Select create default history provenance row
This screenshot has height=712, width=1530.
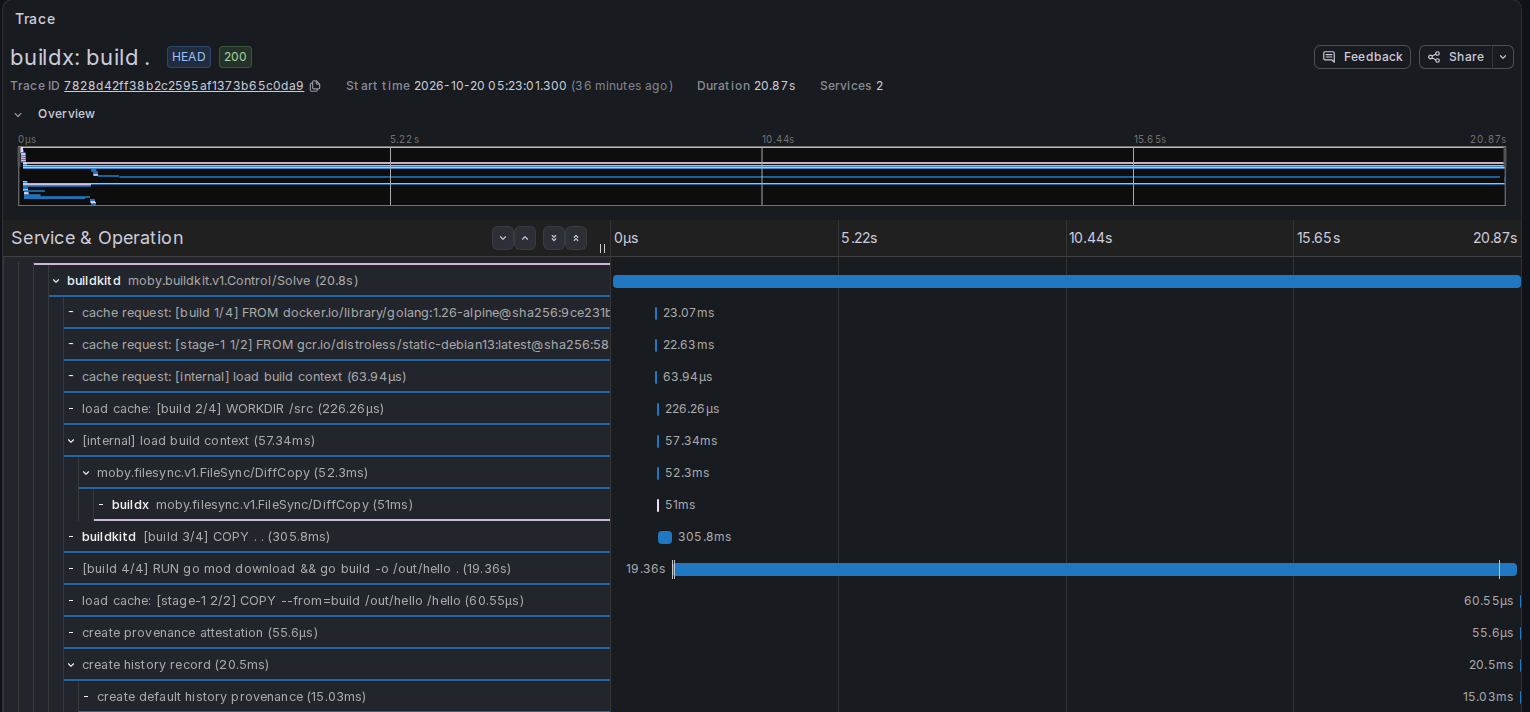pyautogui.click(x=345, y=697)
